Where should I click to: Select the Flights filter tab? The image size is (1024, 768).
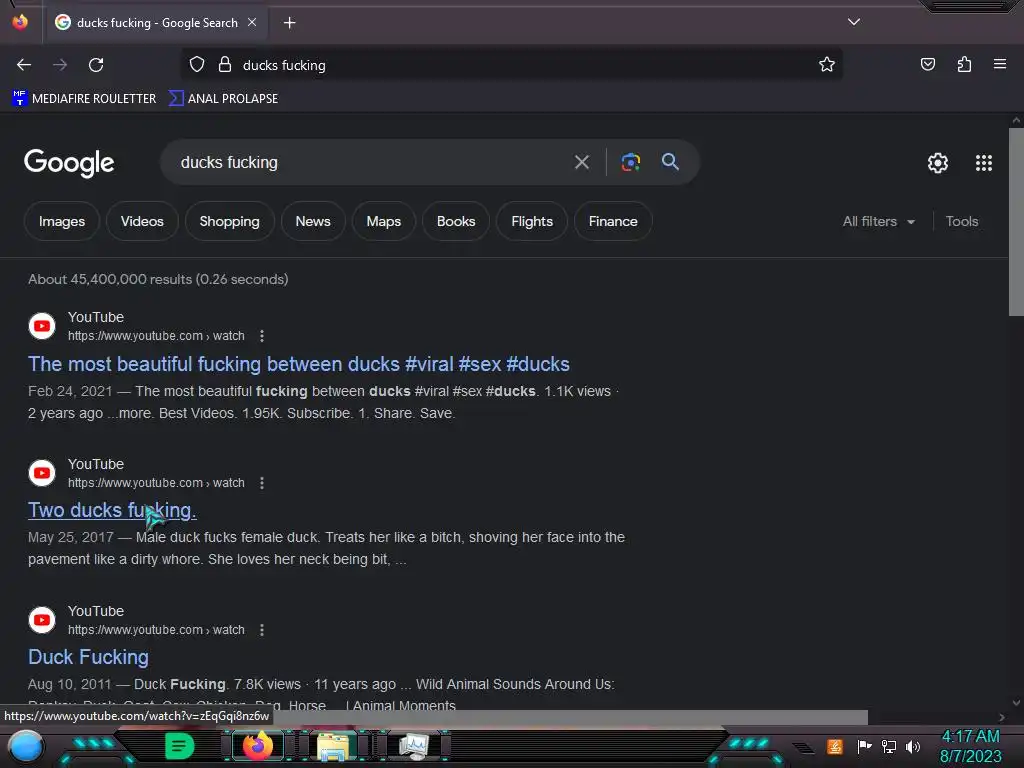(x=532, y=221)
